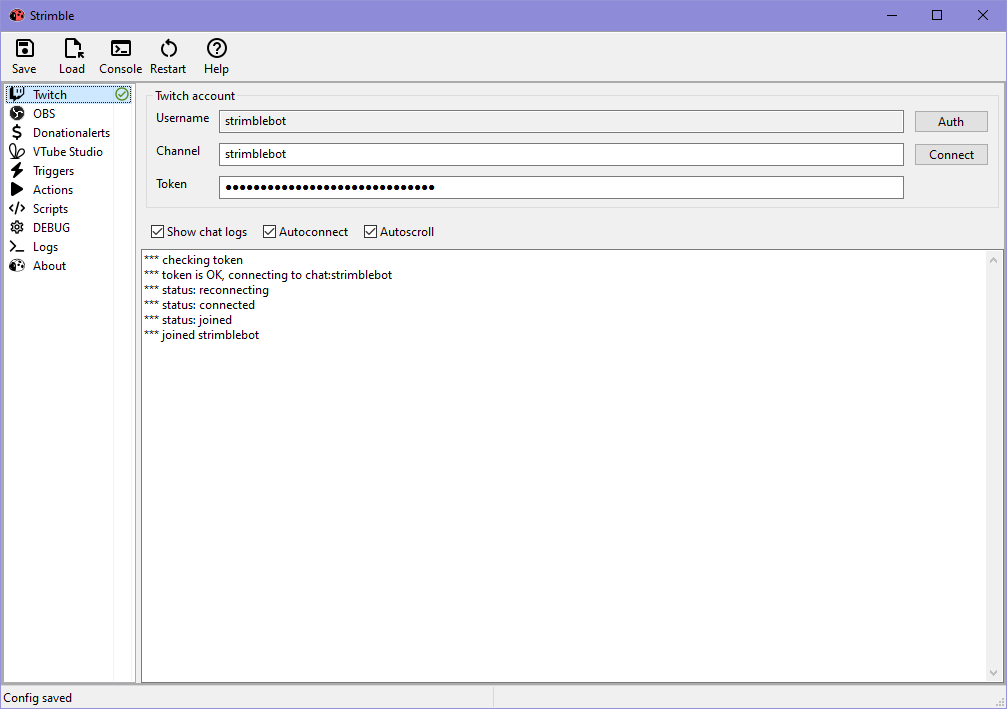Open the Console terminal icon
Image resolution: width=1007 pixels, height=709 pixels.
point(121,49)
